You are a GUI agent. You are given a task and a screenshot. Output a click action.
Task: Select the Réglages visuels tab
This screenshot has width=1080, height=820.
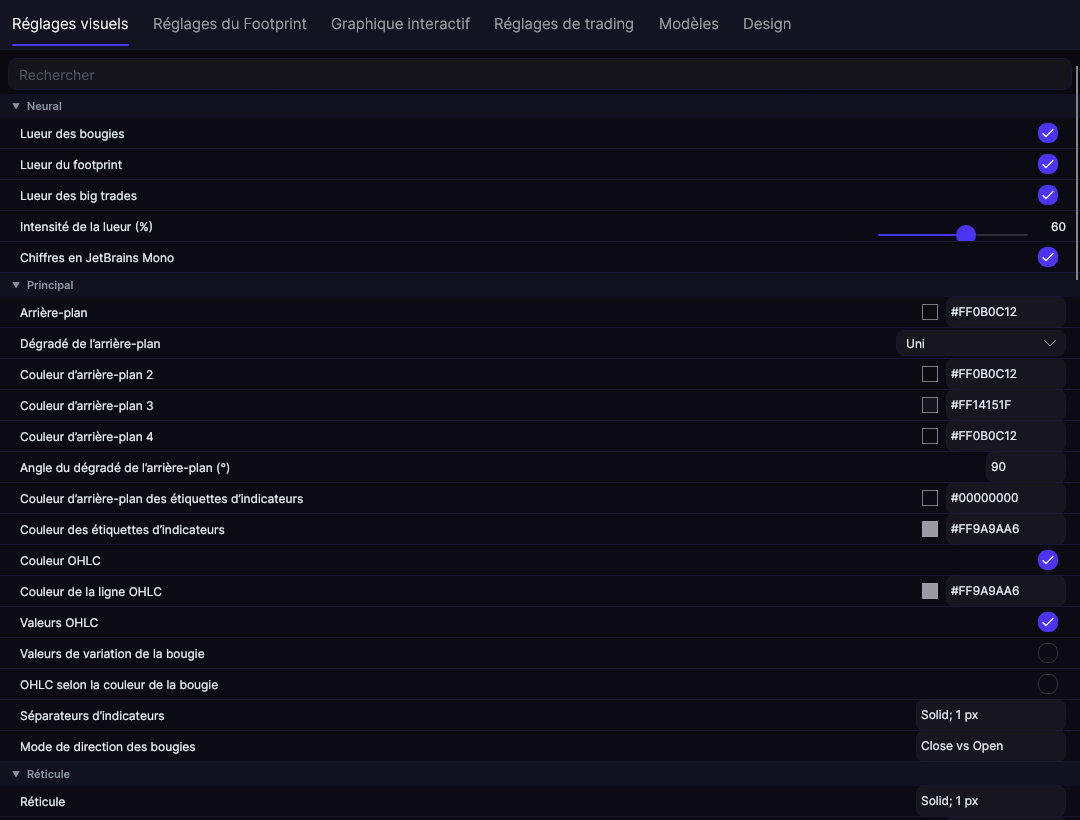tap(70, 24)
